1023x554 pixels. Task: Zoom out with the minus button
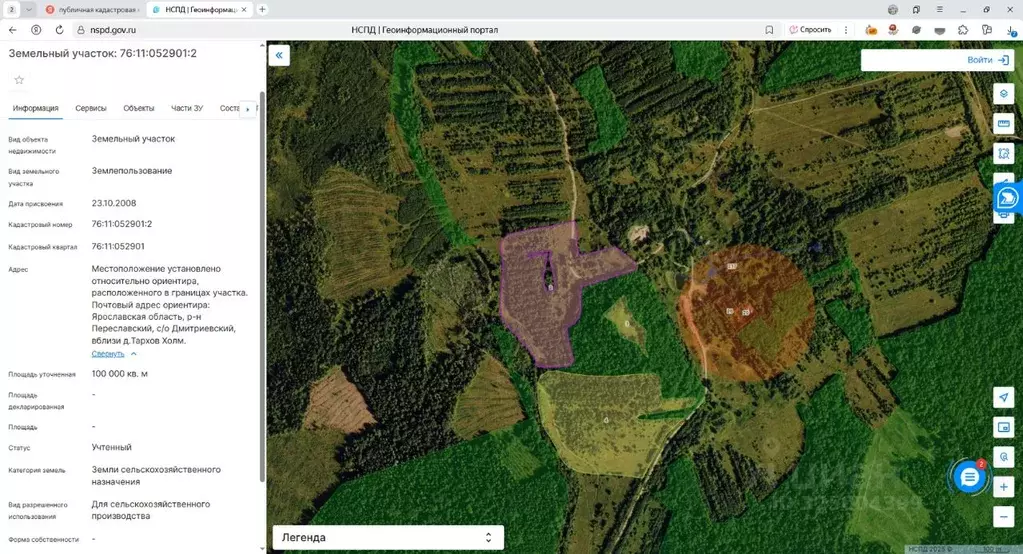[x=1004, y=517]
